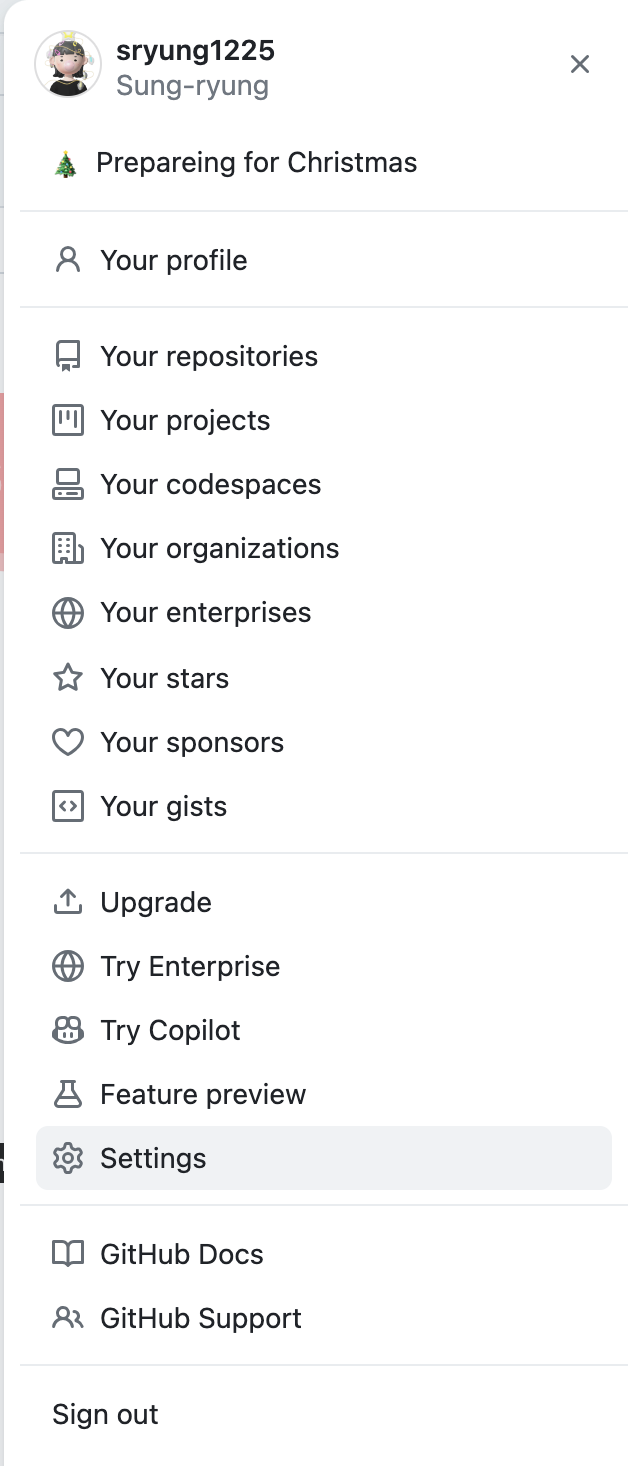
Task: Click the Settings gear icon
Action: pos(67,1159)
